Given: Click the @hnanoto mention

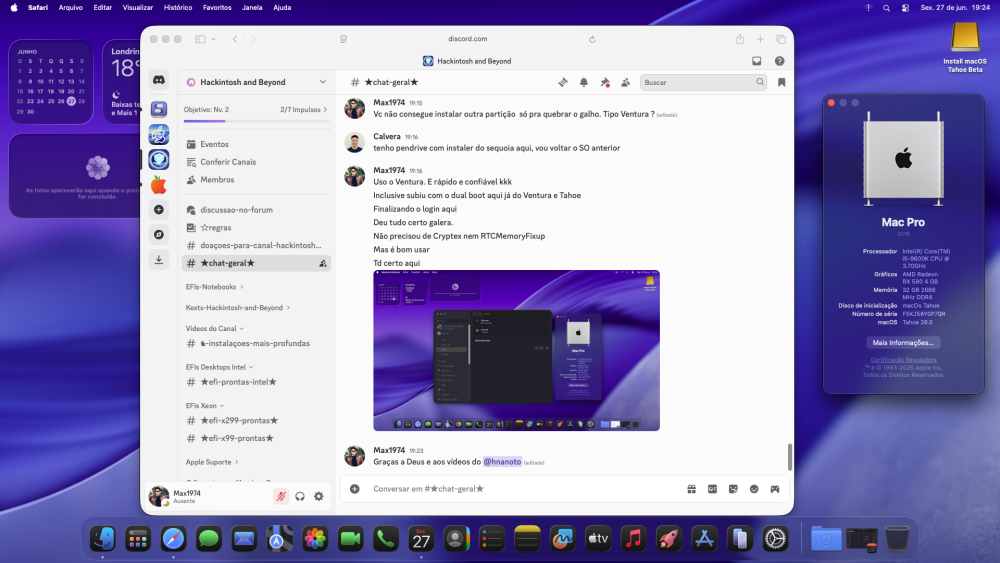Looking at the screenshot, I should pos(502,462).
